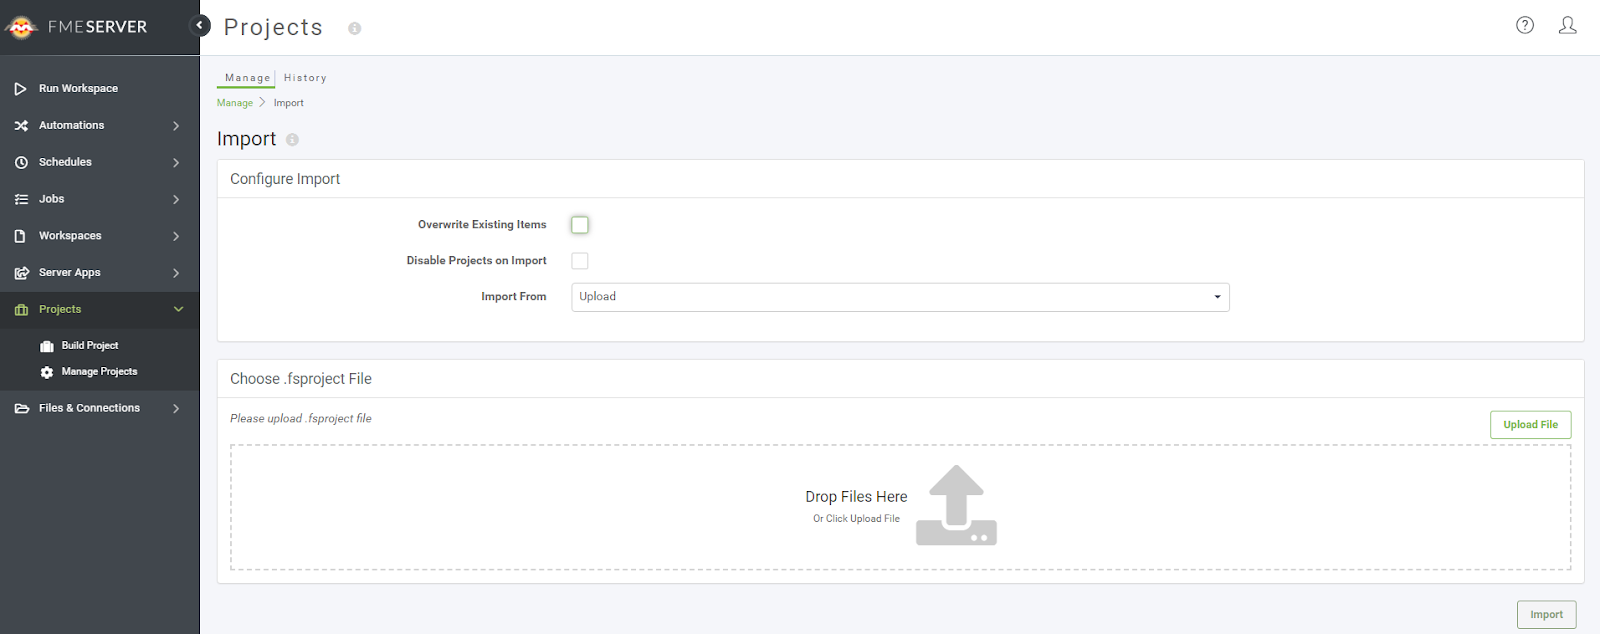This screenshot has height=634, width=1600.
Task: Expand the Files & Connections chevron
Action: [176, 408]
